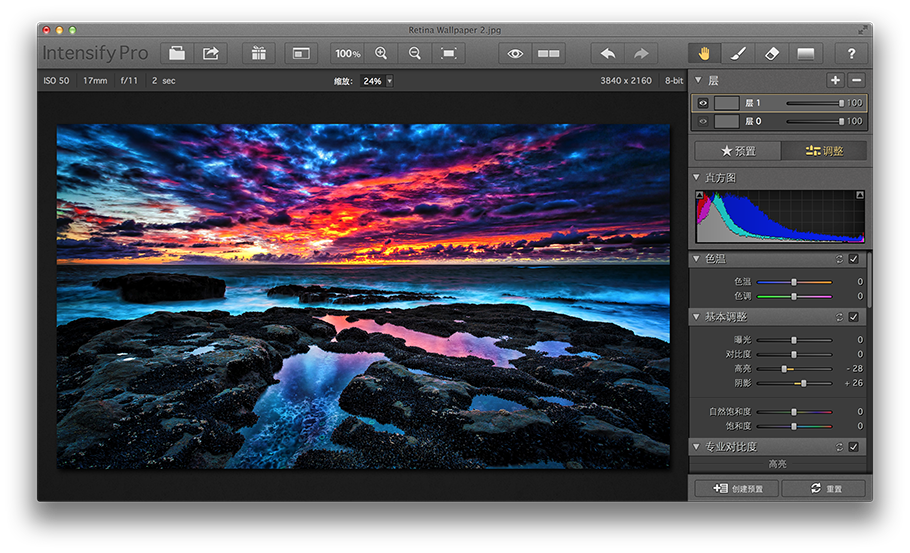Click the 重置 reset button
910x553 pixels.
pos(824,489)
